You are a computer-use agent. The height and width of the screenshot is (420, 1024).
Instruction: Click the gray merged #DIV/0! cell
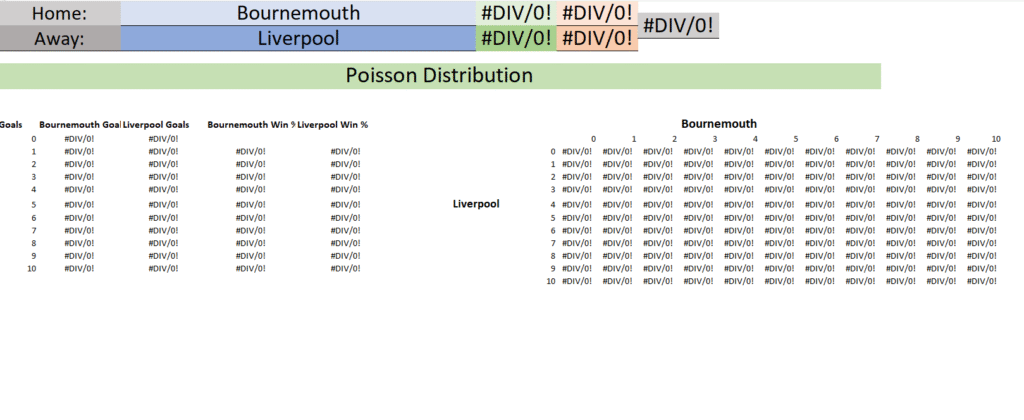tap(678, 25)
